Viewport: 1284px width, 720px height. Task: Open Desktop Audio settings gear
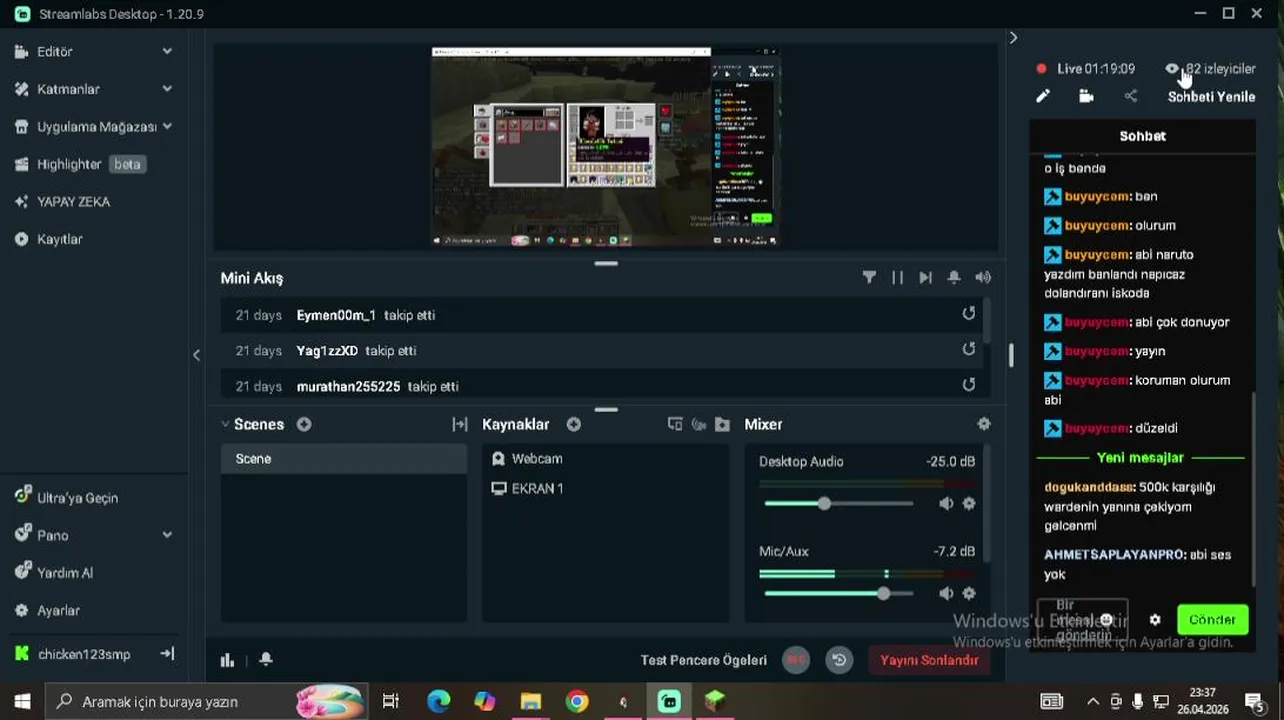pos(969,504)
